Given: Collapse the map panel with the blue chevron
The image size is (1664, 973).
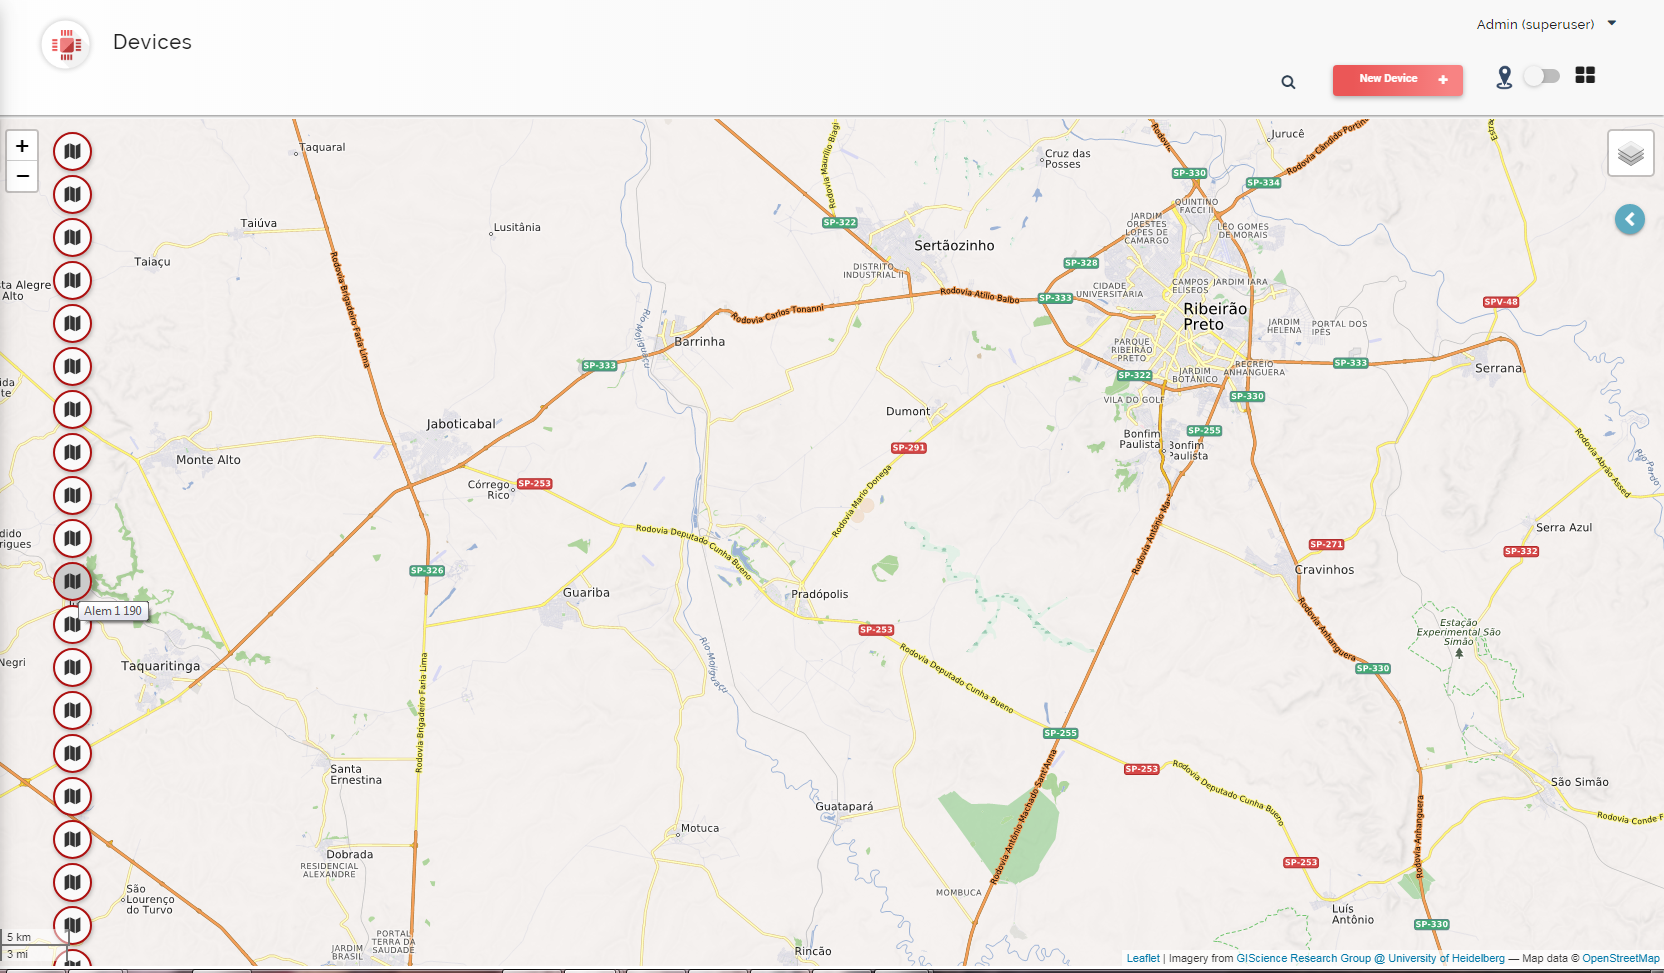Looking at the screenshot, I should (x=1630, y=220).
